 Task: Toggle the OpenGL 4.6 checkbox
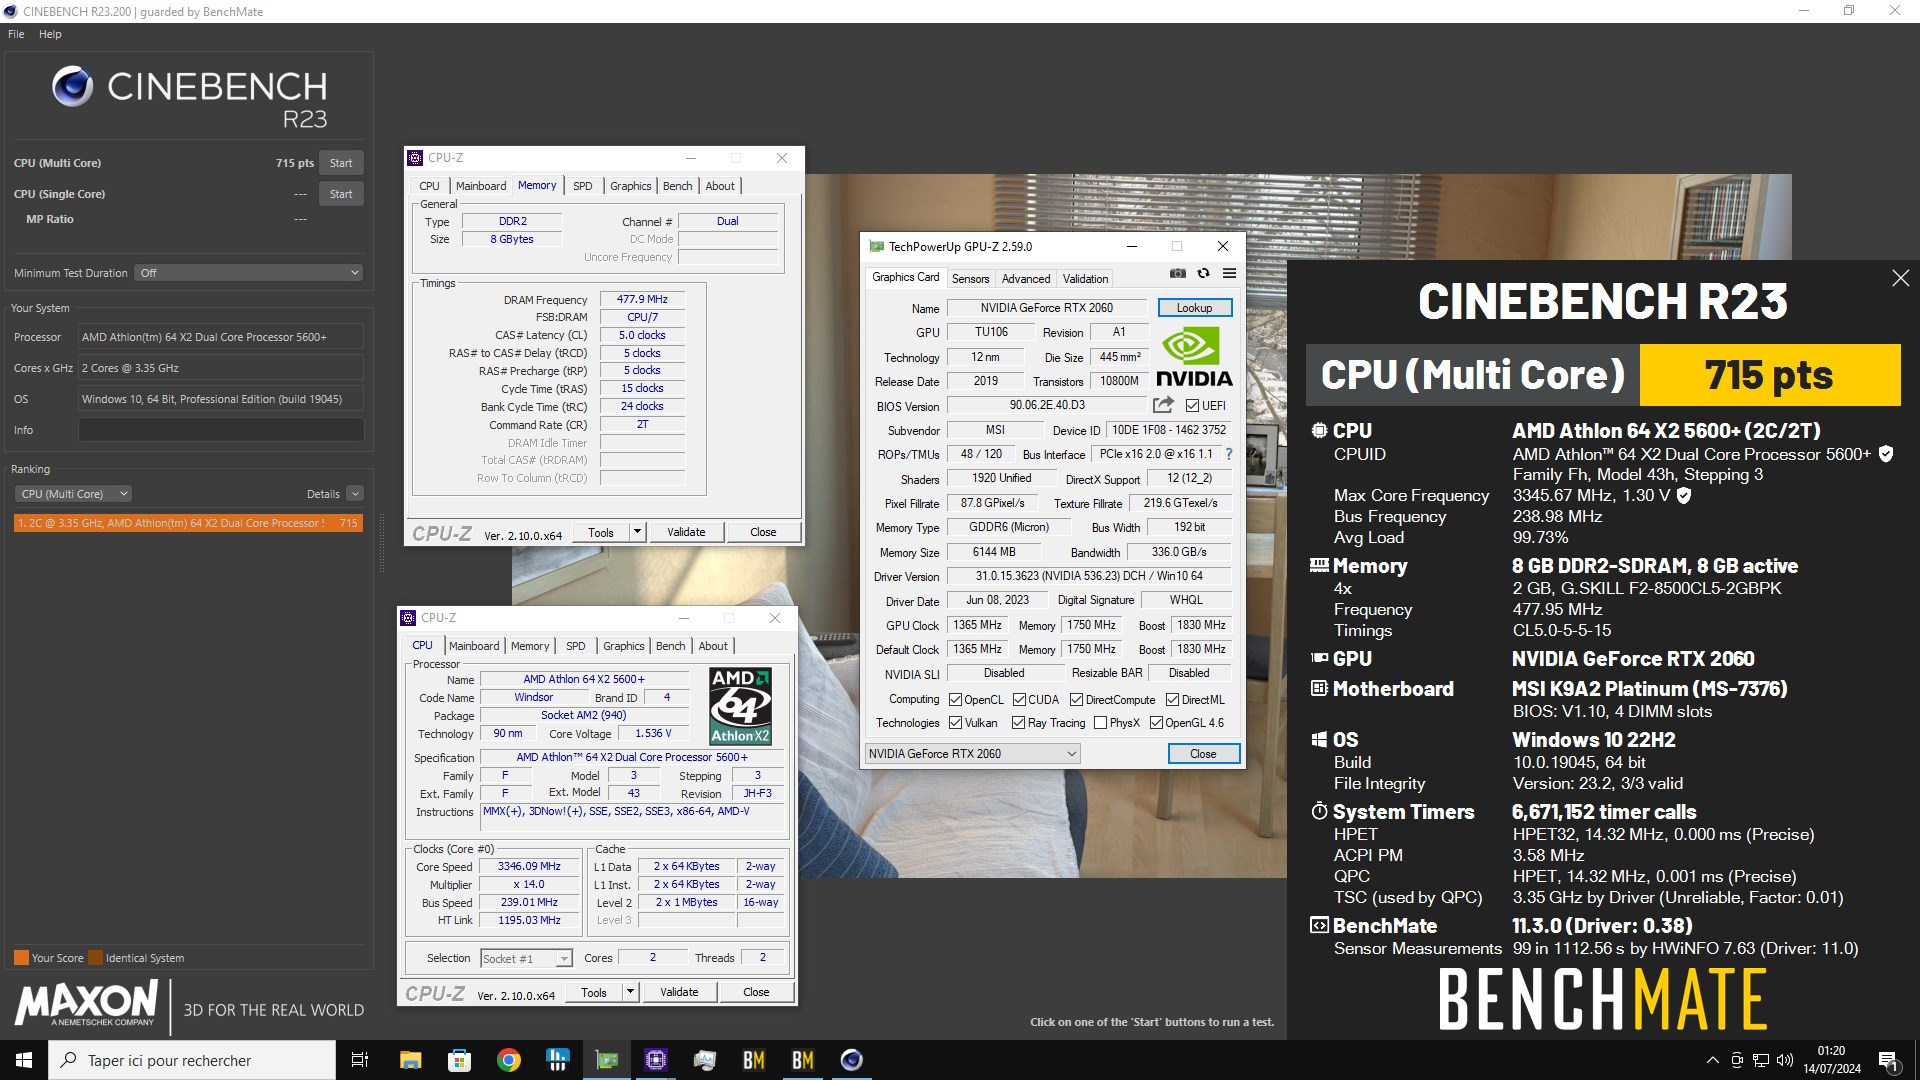pos(1157,723)
